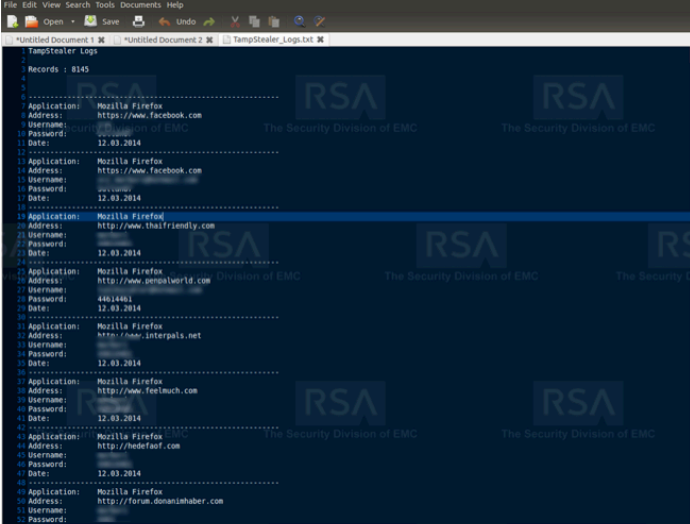Expand the Open recent files dropdown arrow
The height and width of the screenshot is (524, 690).
click(73, 21)
